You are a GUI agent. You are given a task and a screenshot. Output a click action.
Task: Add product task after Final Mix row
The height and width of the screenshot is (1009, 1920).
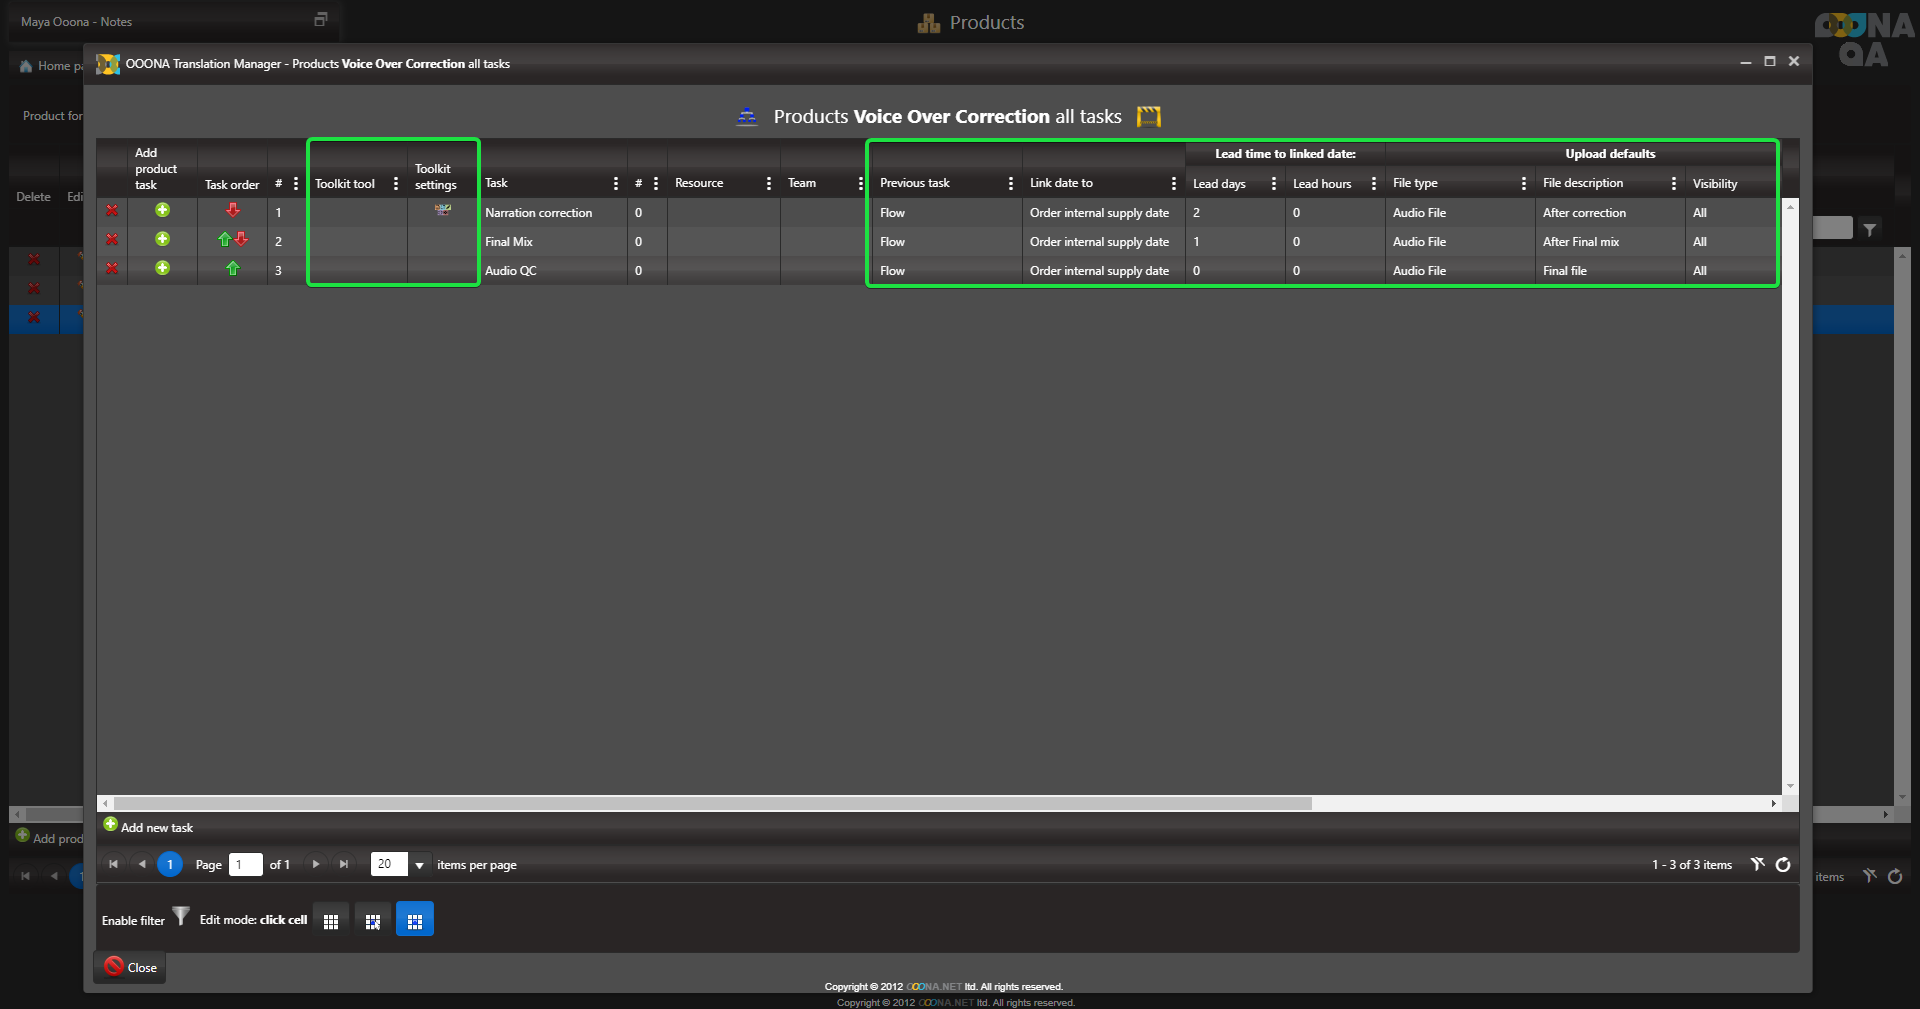coord(162,240)
